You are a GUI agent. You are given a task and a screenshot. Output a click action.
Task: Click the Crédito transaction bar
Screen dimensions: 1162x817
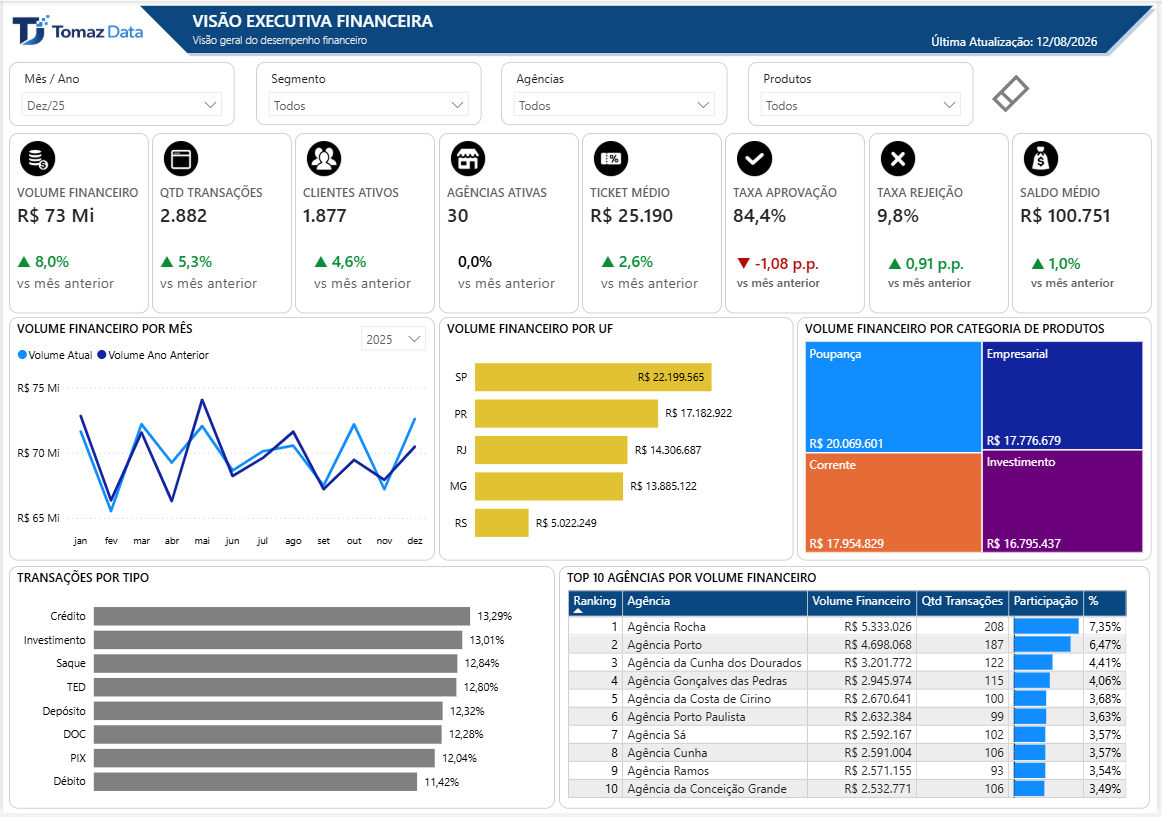(x=282, y=616)
